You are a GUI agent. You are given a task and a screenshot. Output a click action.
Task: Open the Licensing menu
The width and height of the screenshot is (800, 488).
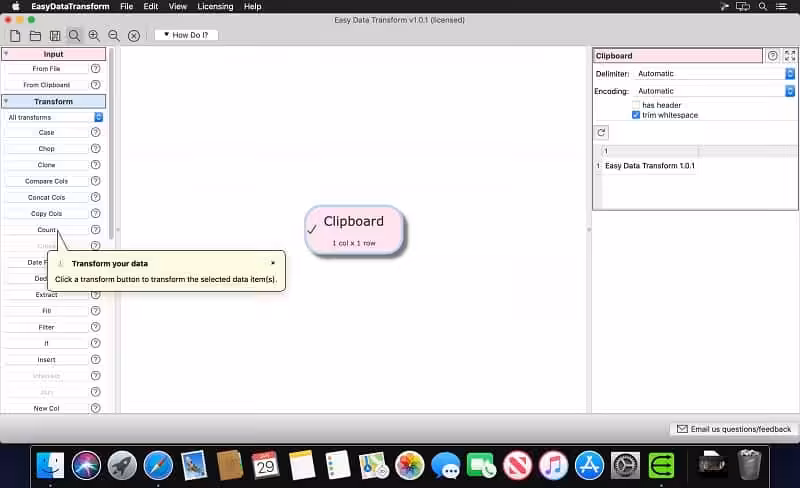[215, 6]
